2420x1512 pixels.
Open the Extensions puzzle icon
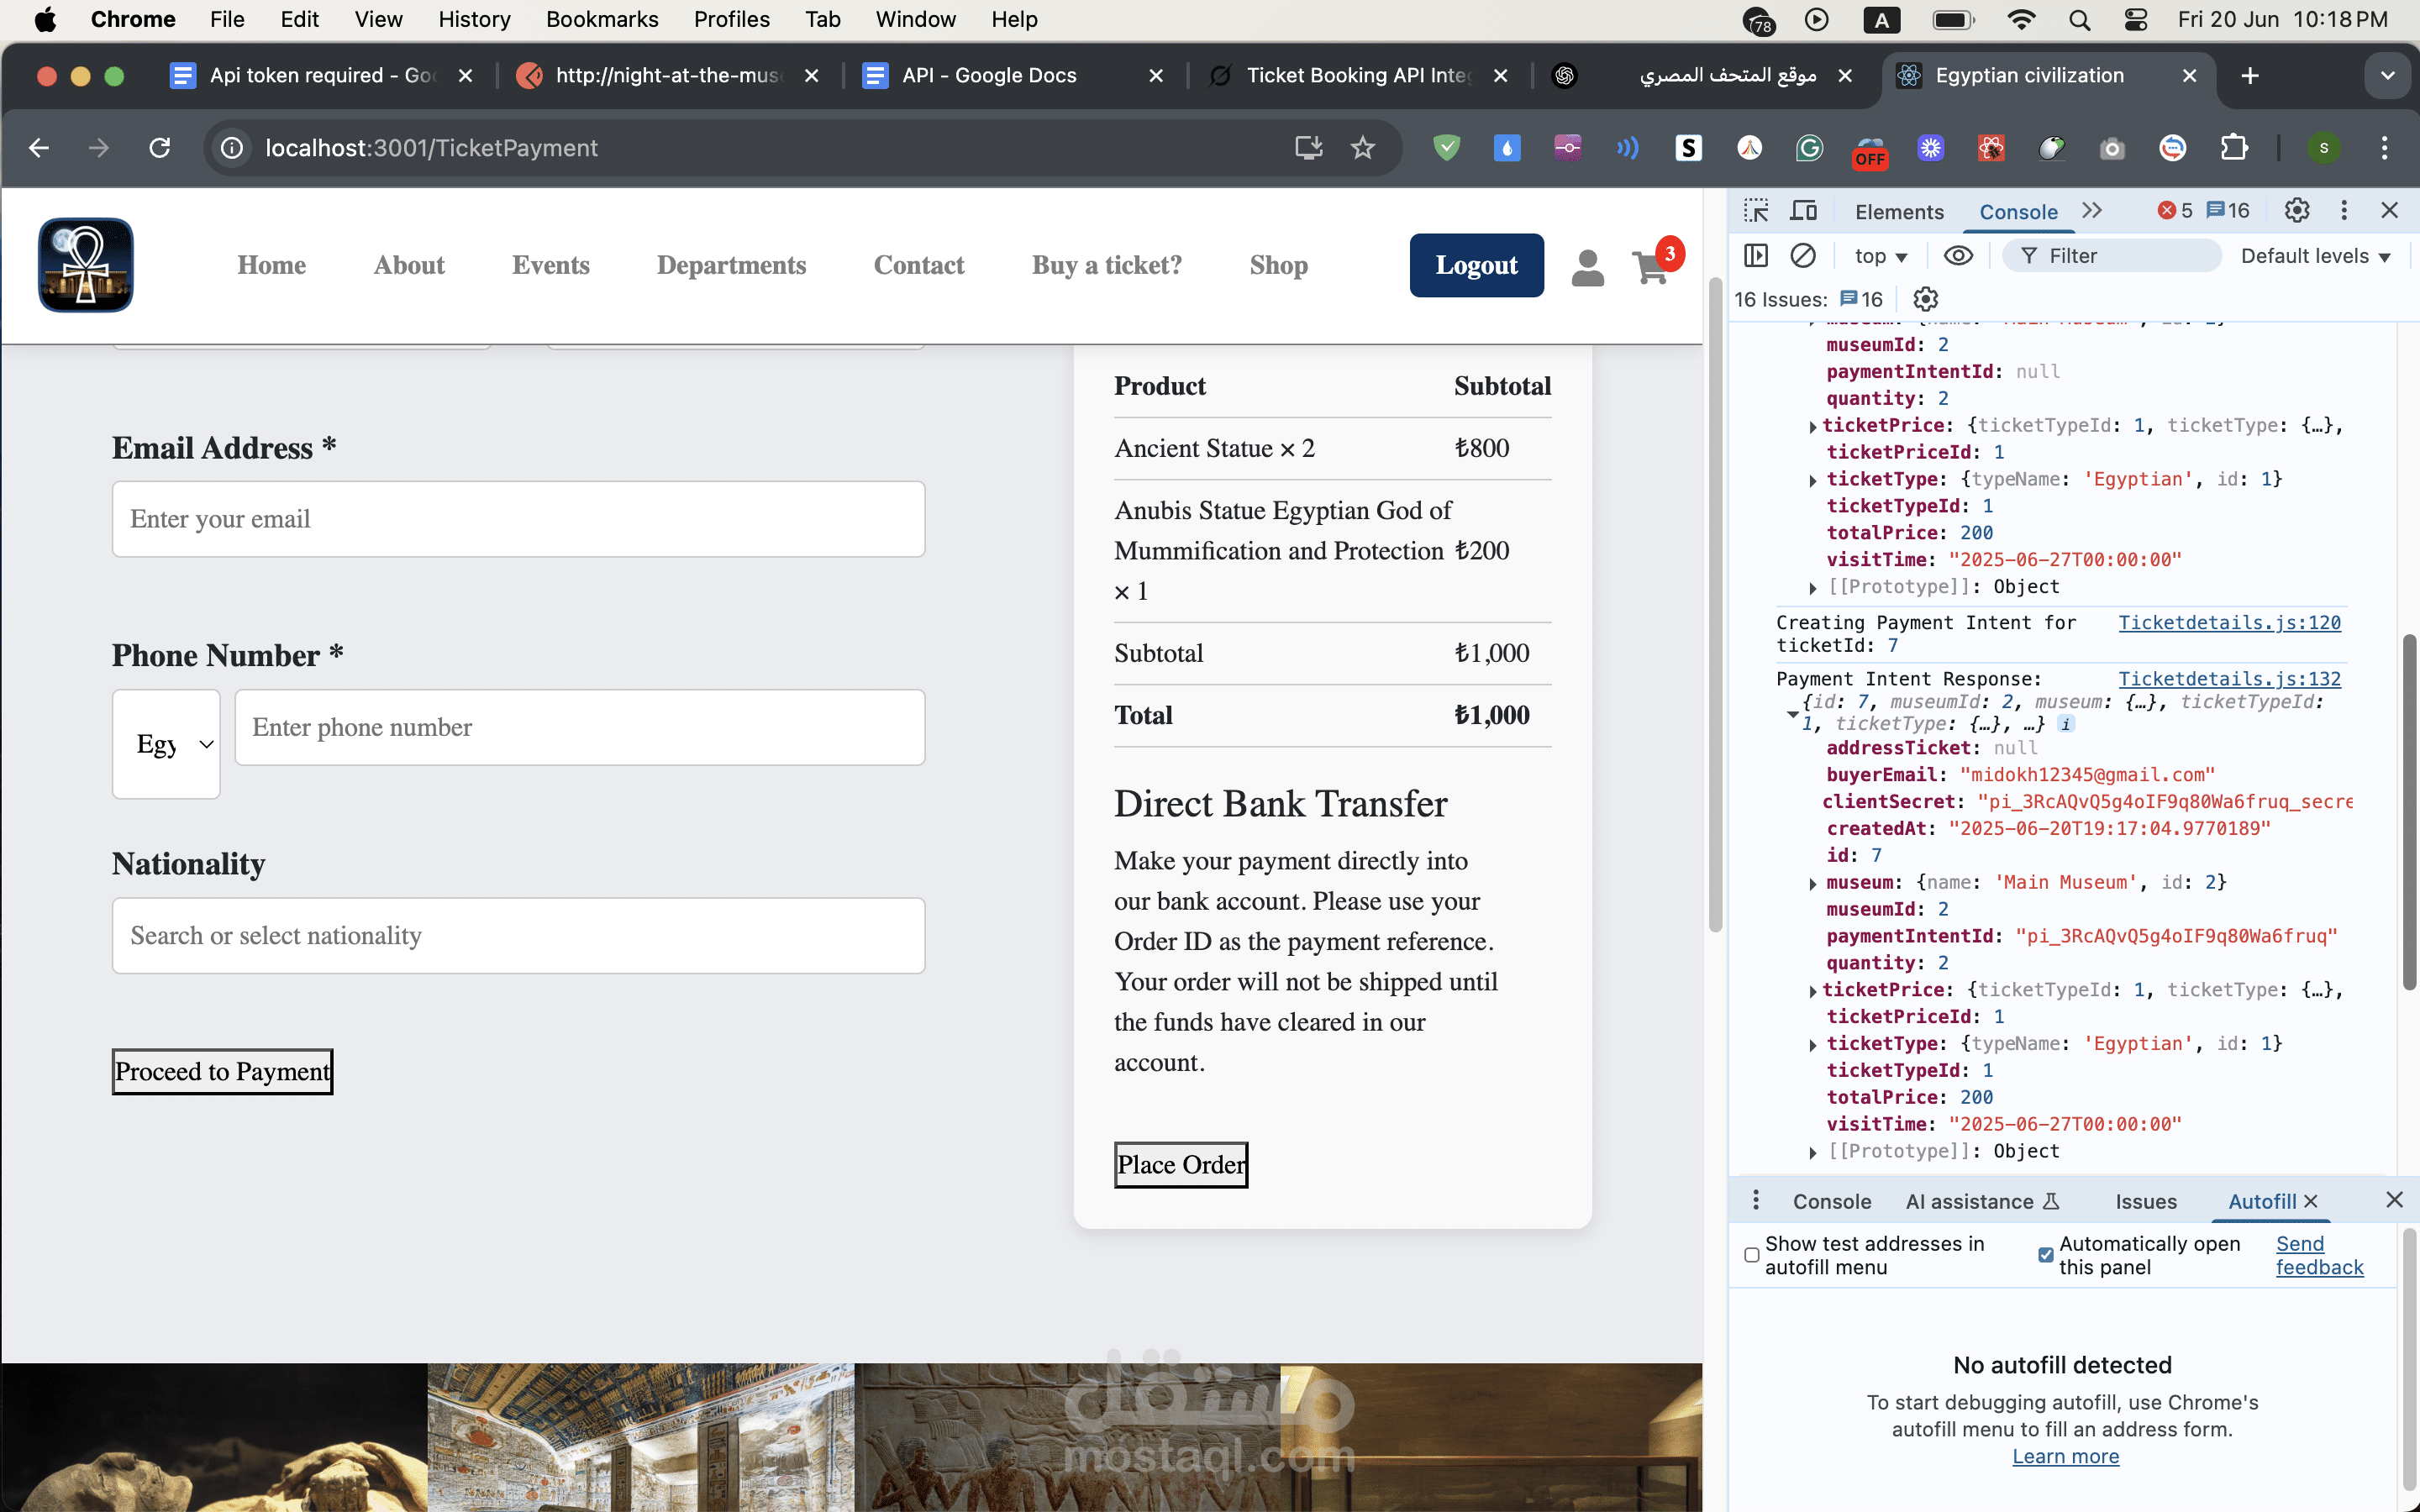tap(2234, 148)
